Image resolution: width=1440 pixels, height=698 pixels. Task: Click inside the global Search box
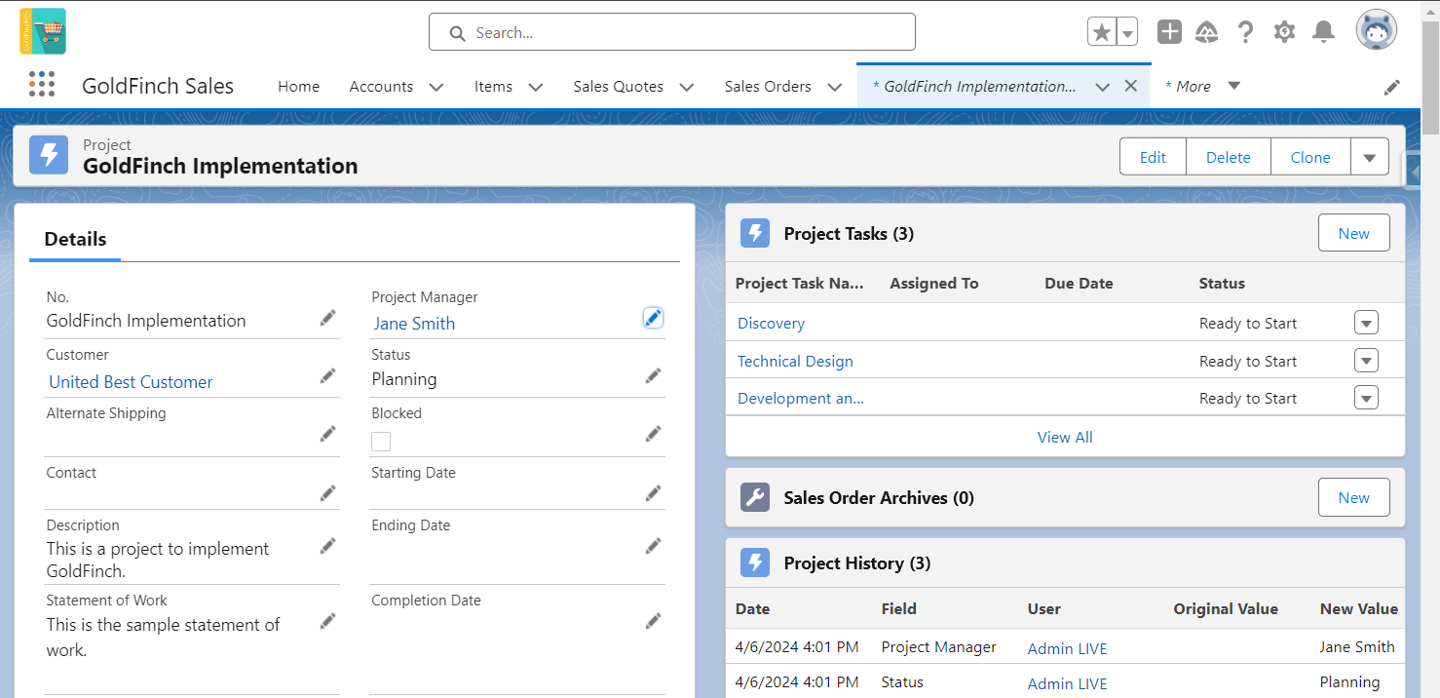click(672, 32)
